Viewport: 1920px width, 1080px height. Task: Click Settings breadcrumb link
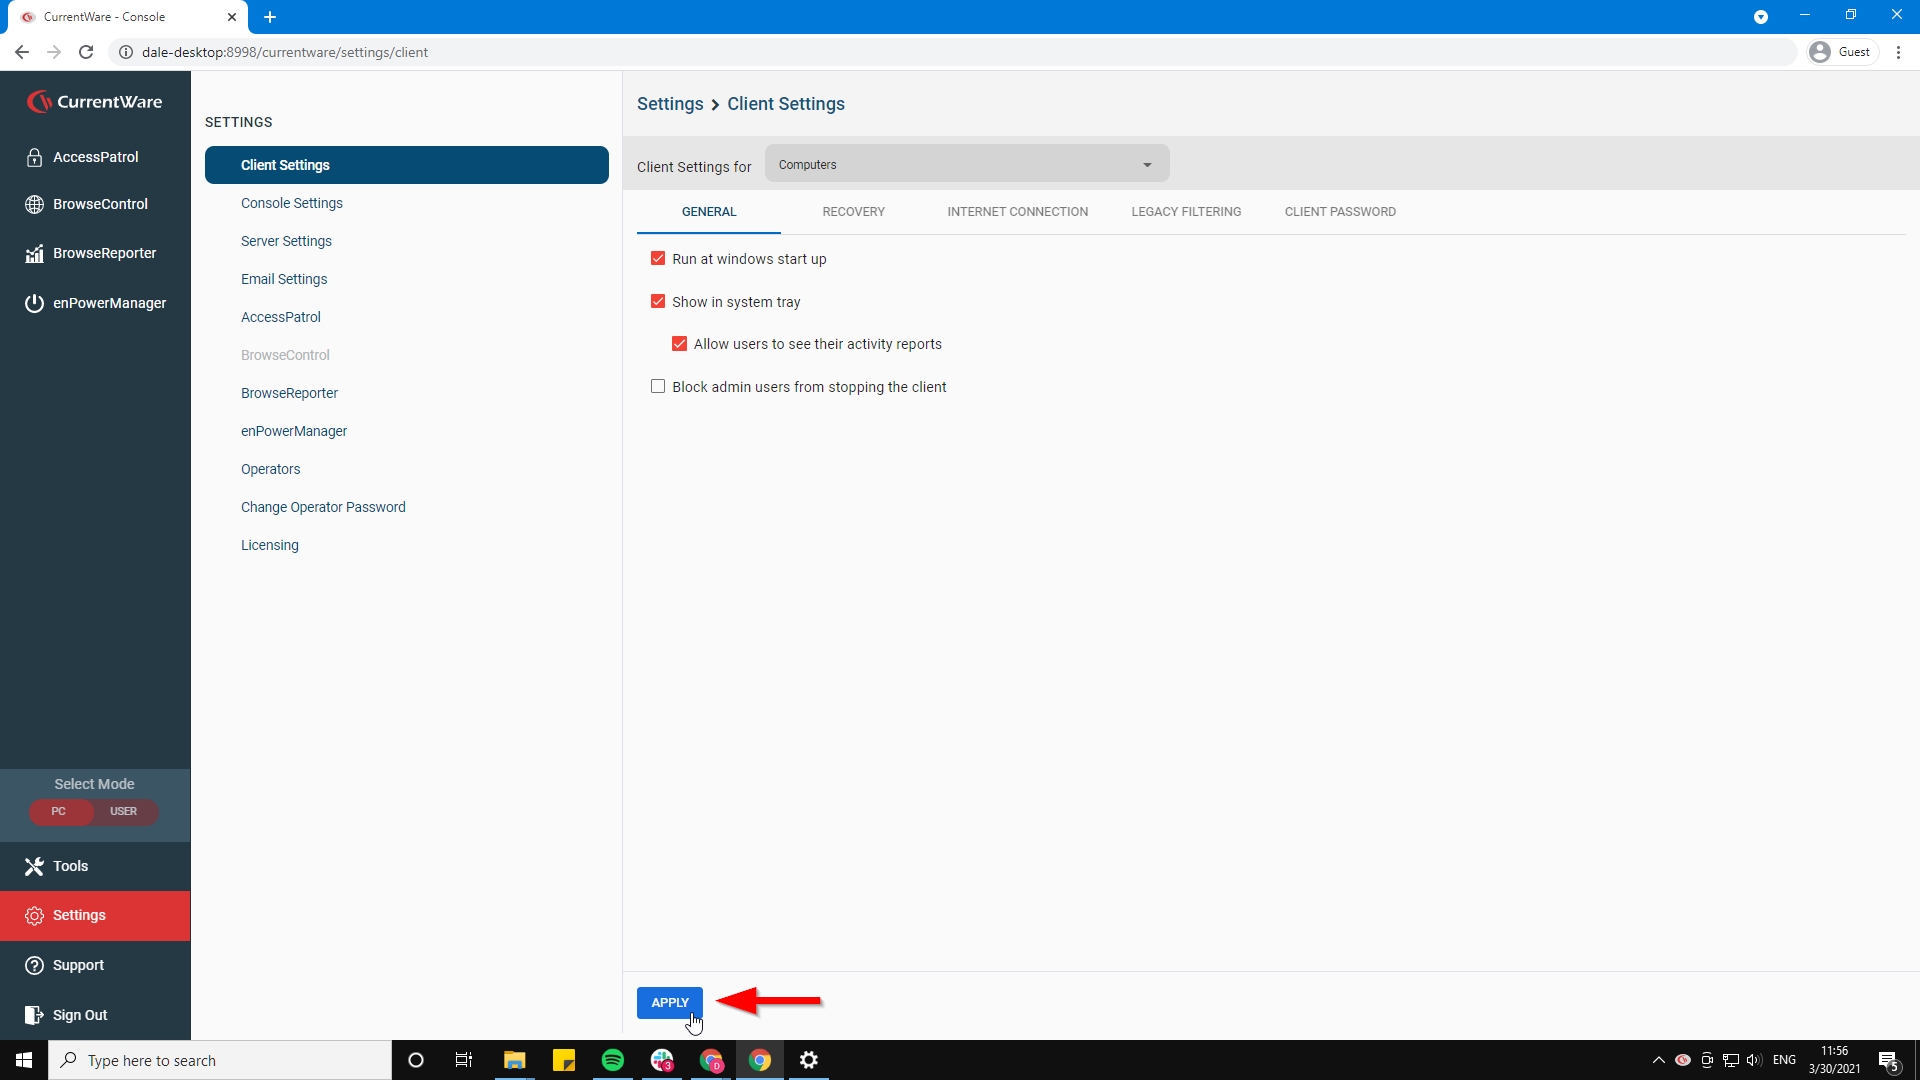(670, 104)
